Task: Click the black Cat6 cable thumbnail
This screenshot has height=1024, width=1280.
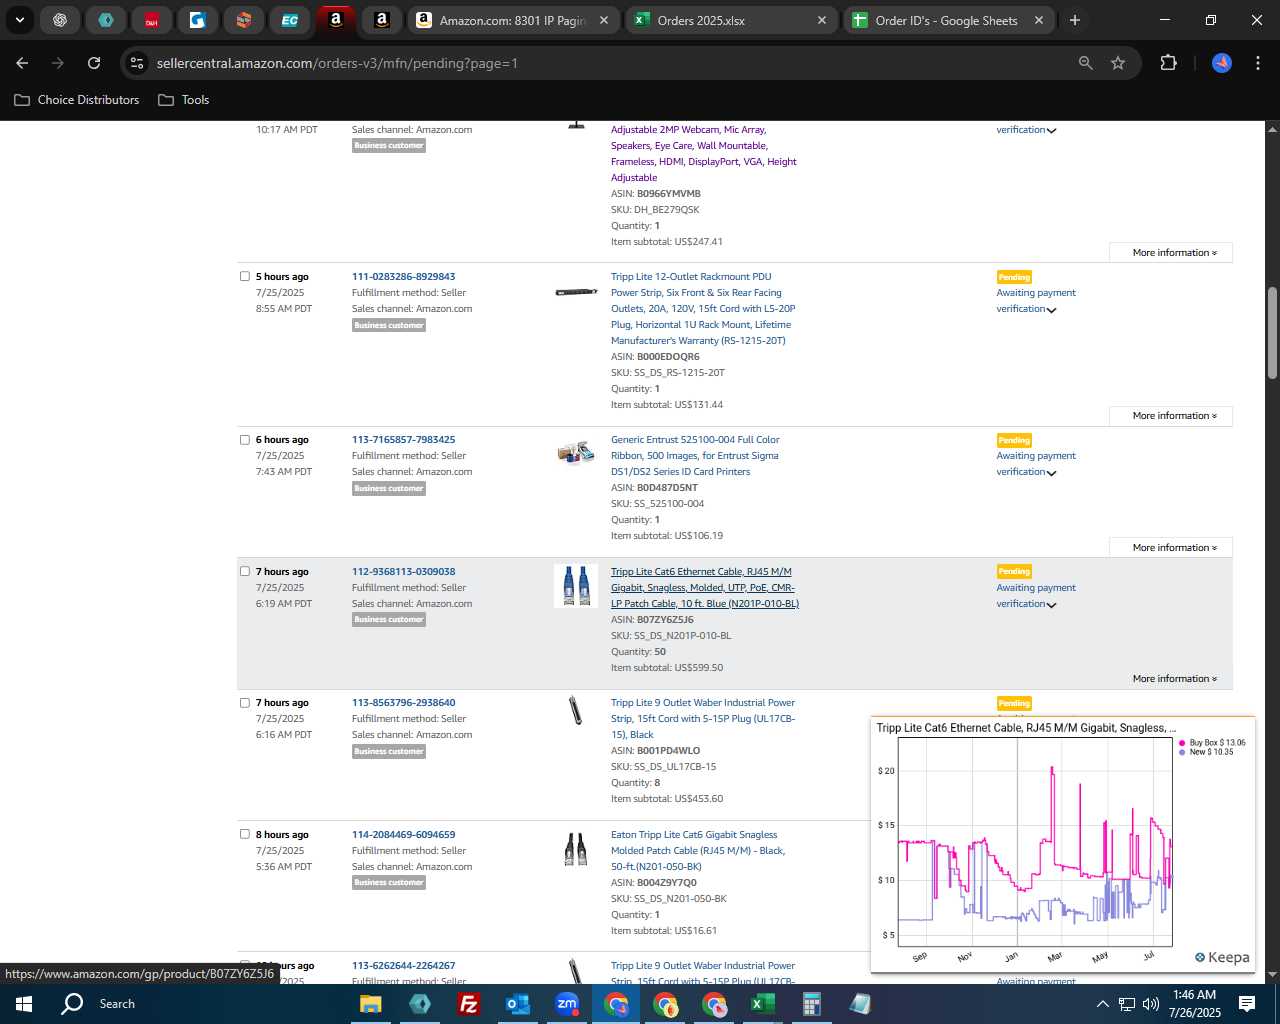Action: [x=576, y=849]
